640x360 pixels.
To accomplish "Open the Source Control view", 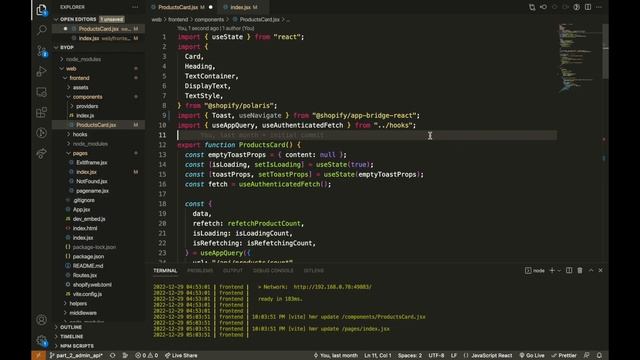I will [41, 51].
